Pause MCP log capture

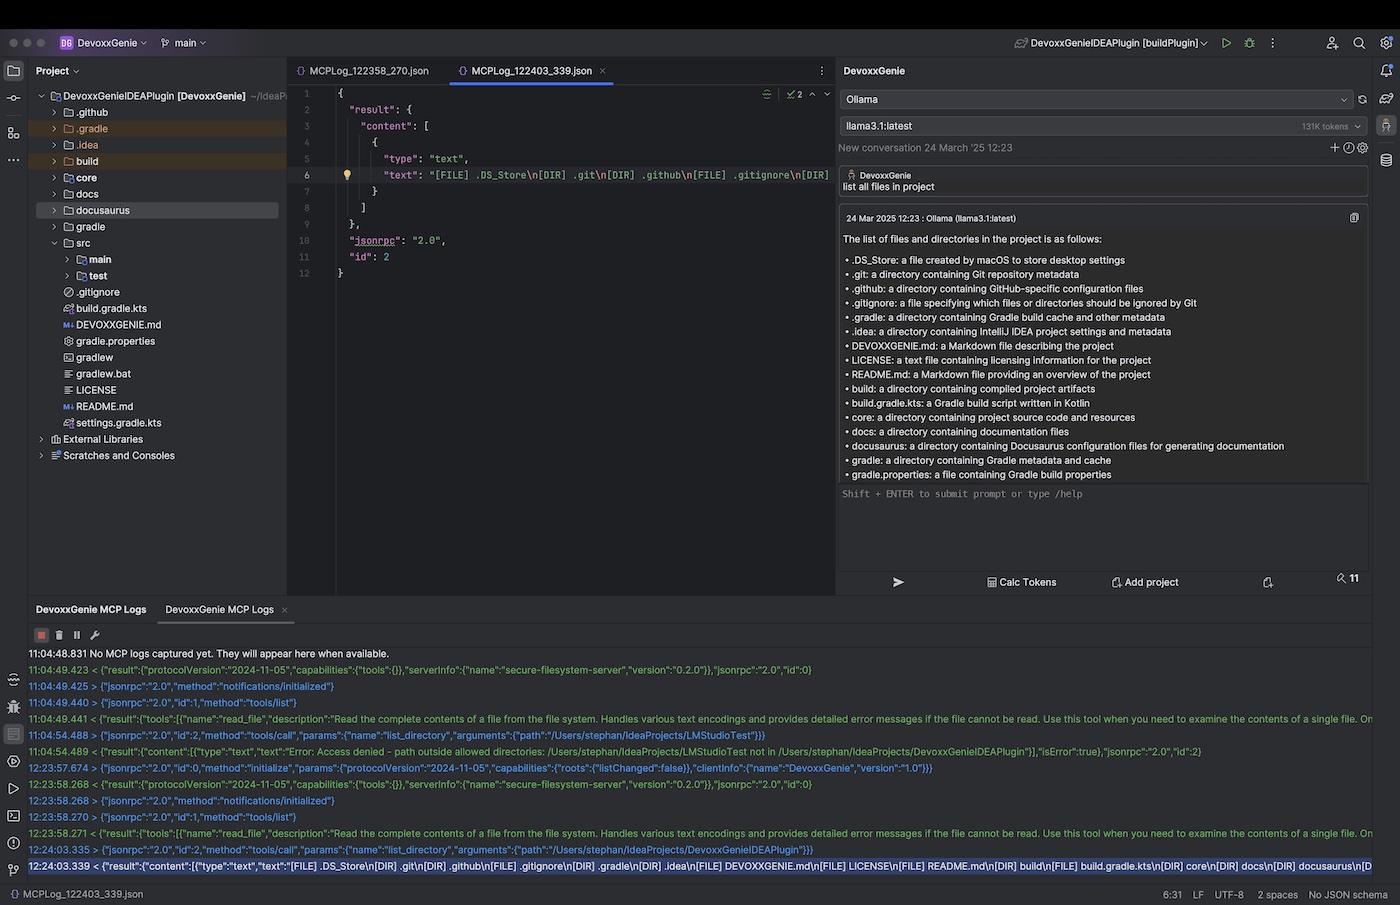[x=77, y=635]
